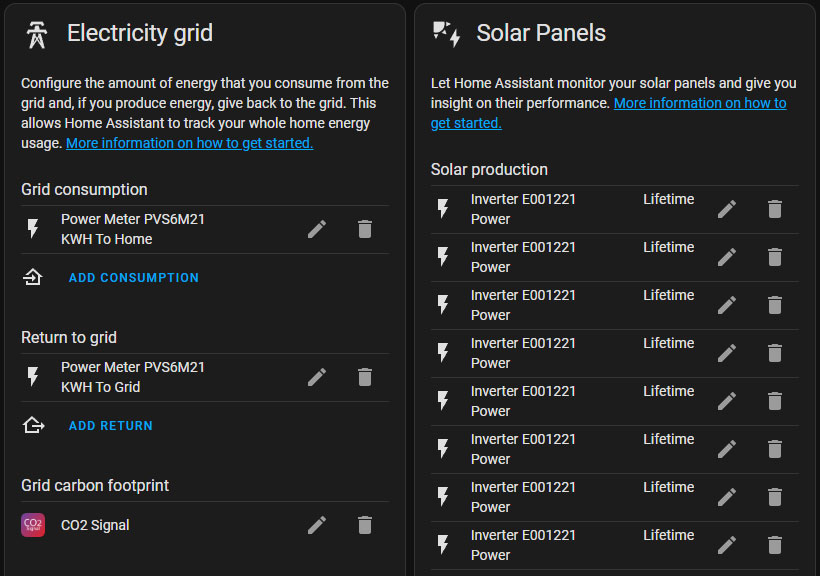Click Add Return button
The width and height of the screenshot is (820, 576).
[x=110, y=426]
